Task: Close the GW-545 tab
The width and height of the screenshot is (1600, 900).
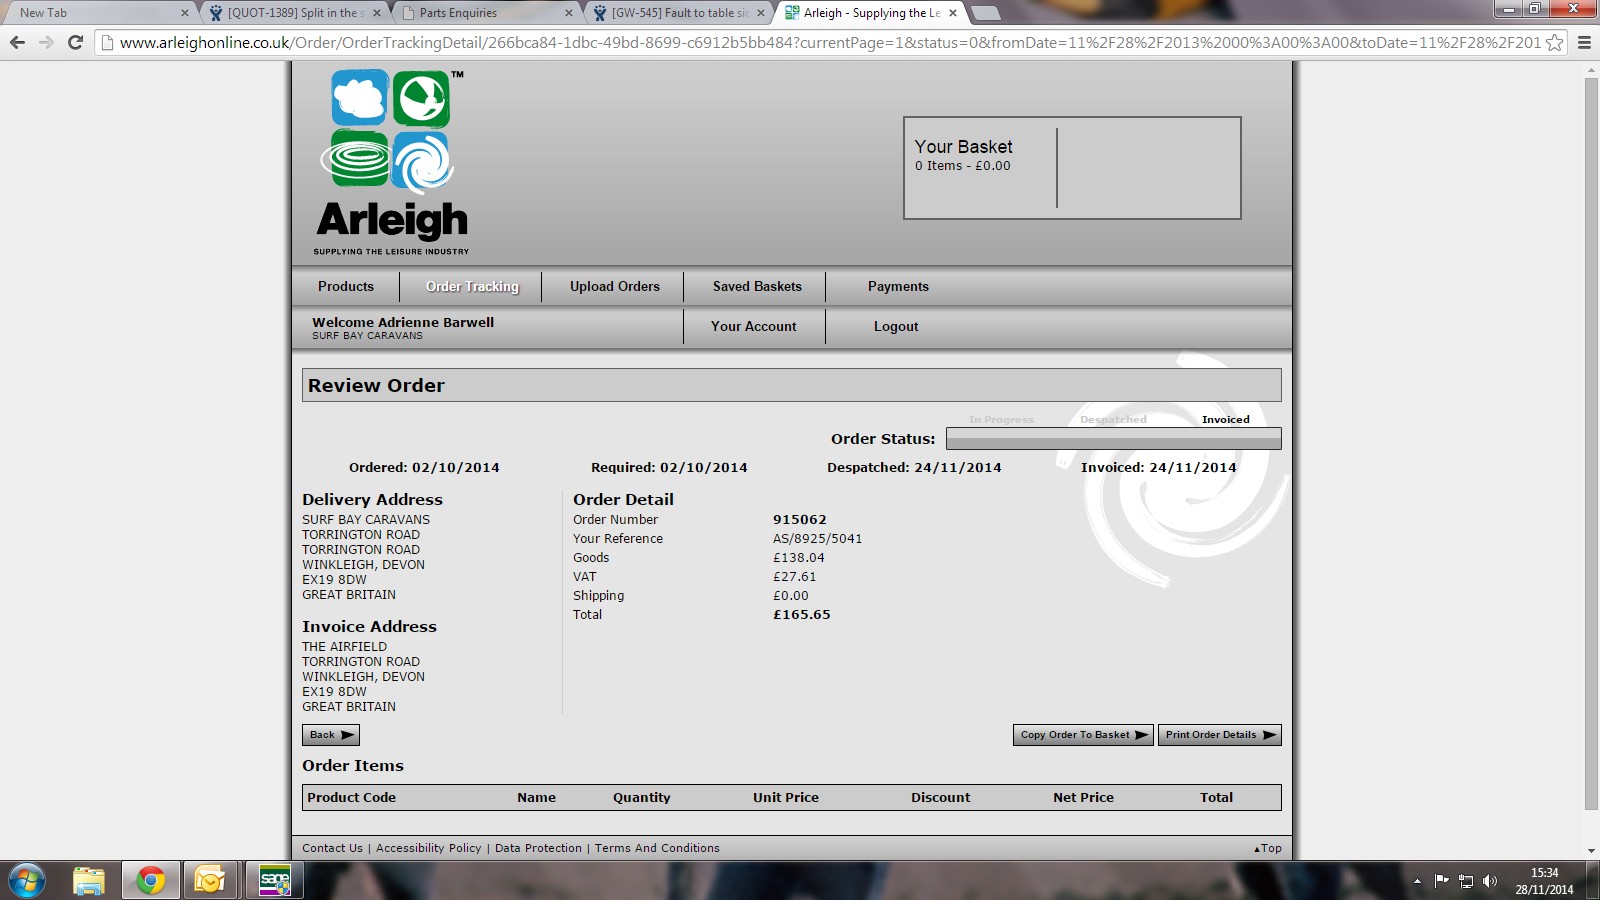Action: (x=761, y=13)
